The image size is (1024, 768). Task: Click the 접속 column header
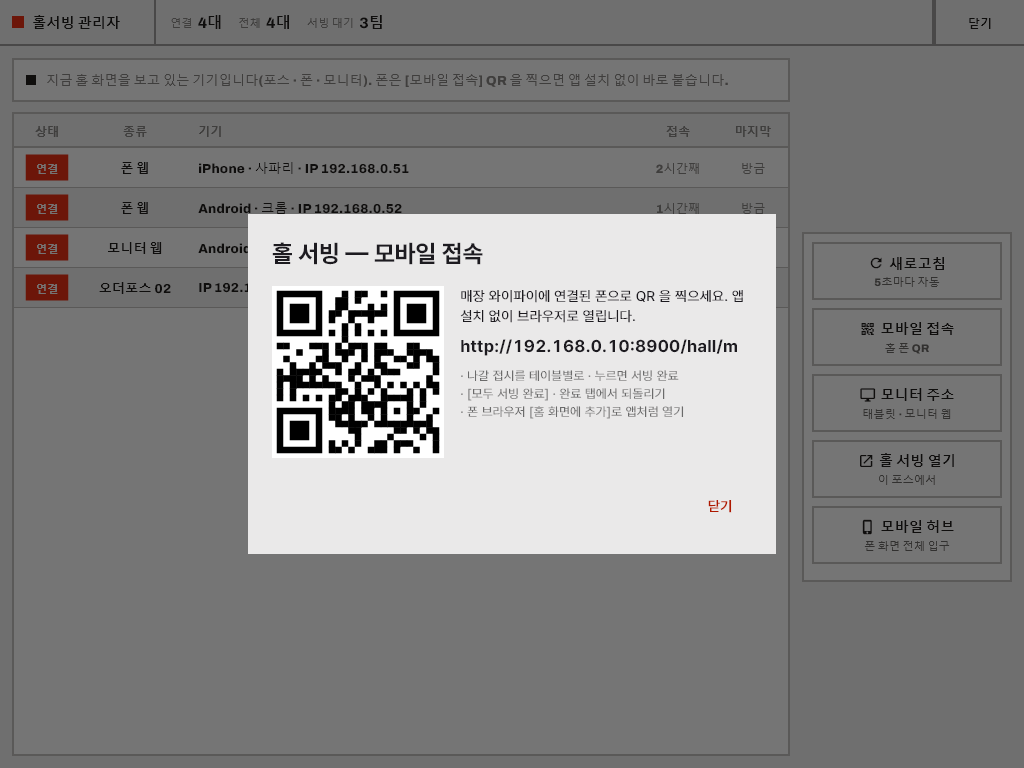[x=677, y=131]
